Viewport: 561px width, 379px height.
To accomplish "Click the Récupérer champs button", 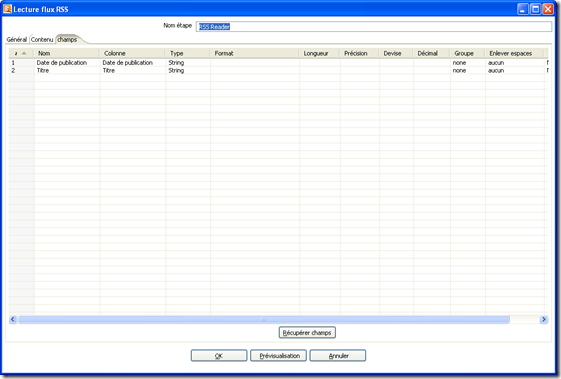I will click(307, 332).
